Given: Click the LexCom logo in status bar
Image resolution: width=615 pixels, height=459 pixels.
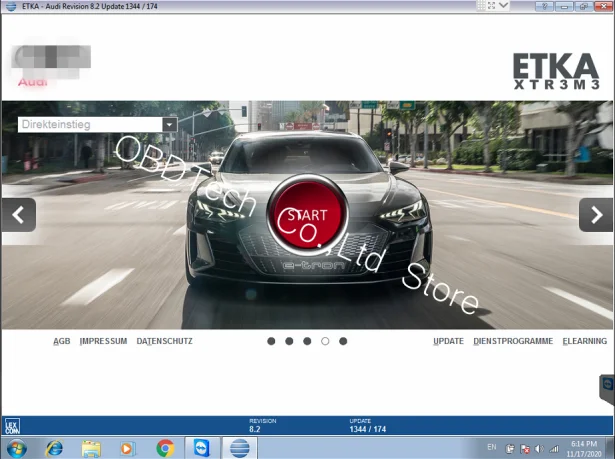Looking at the screenshot, I should point(12,426).
